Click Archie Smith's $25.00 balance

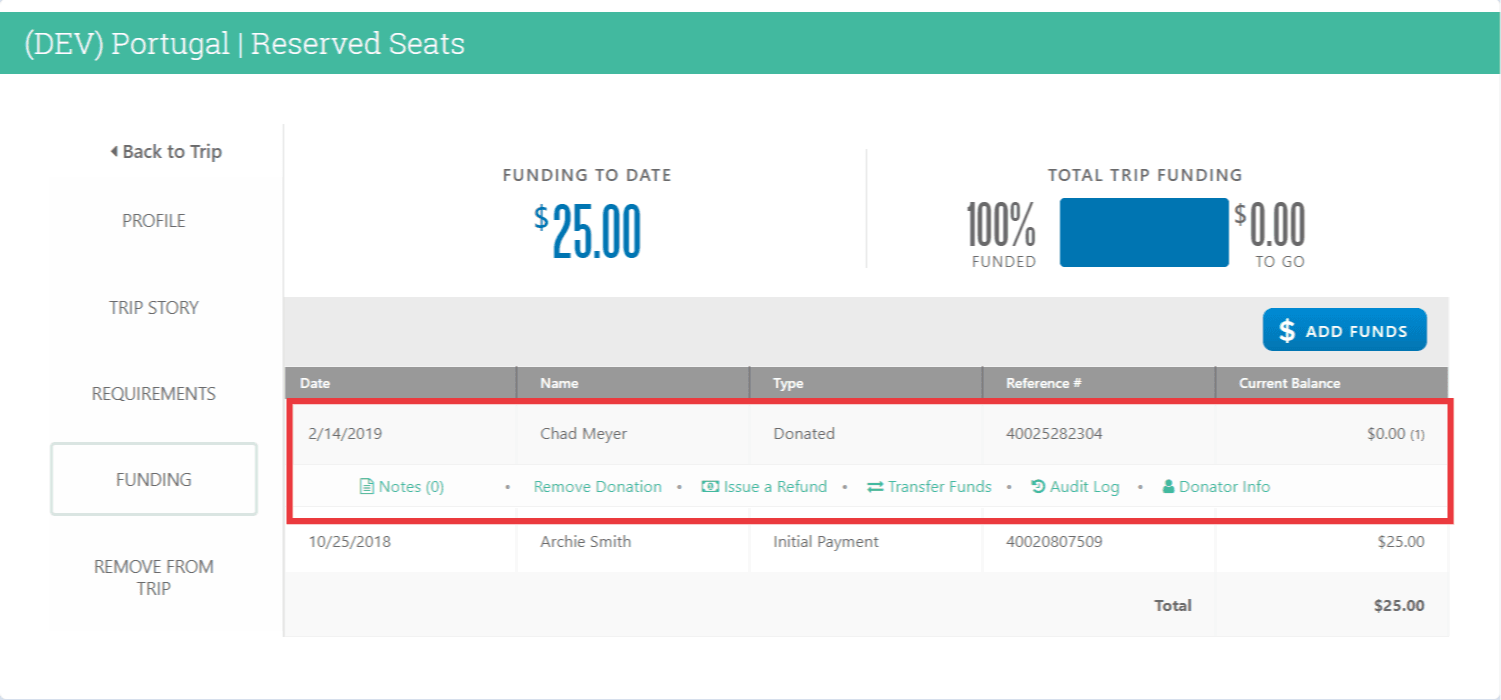[1401, 542]
